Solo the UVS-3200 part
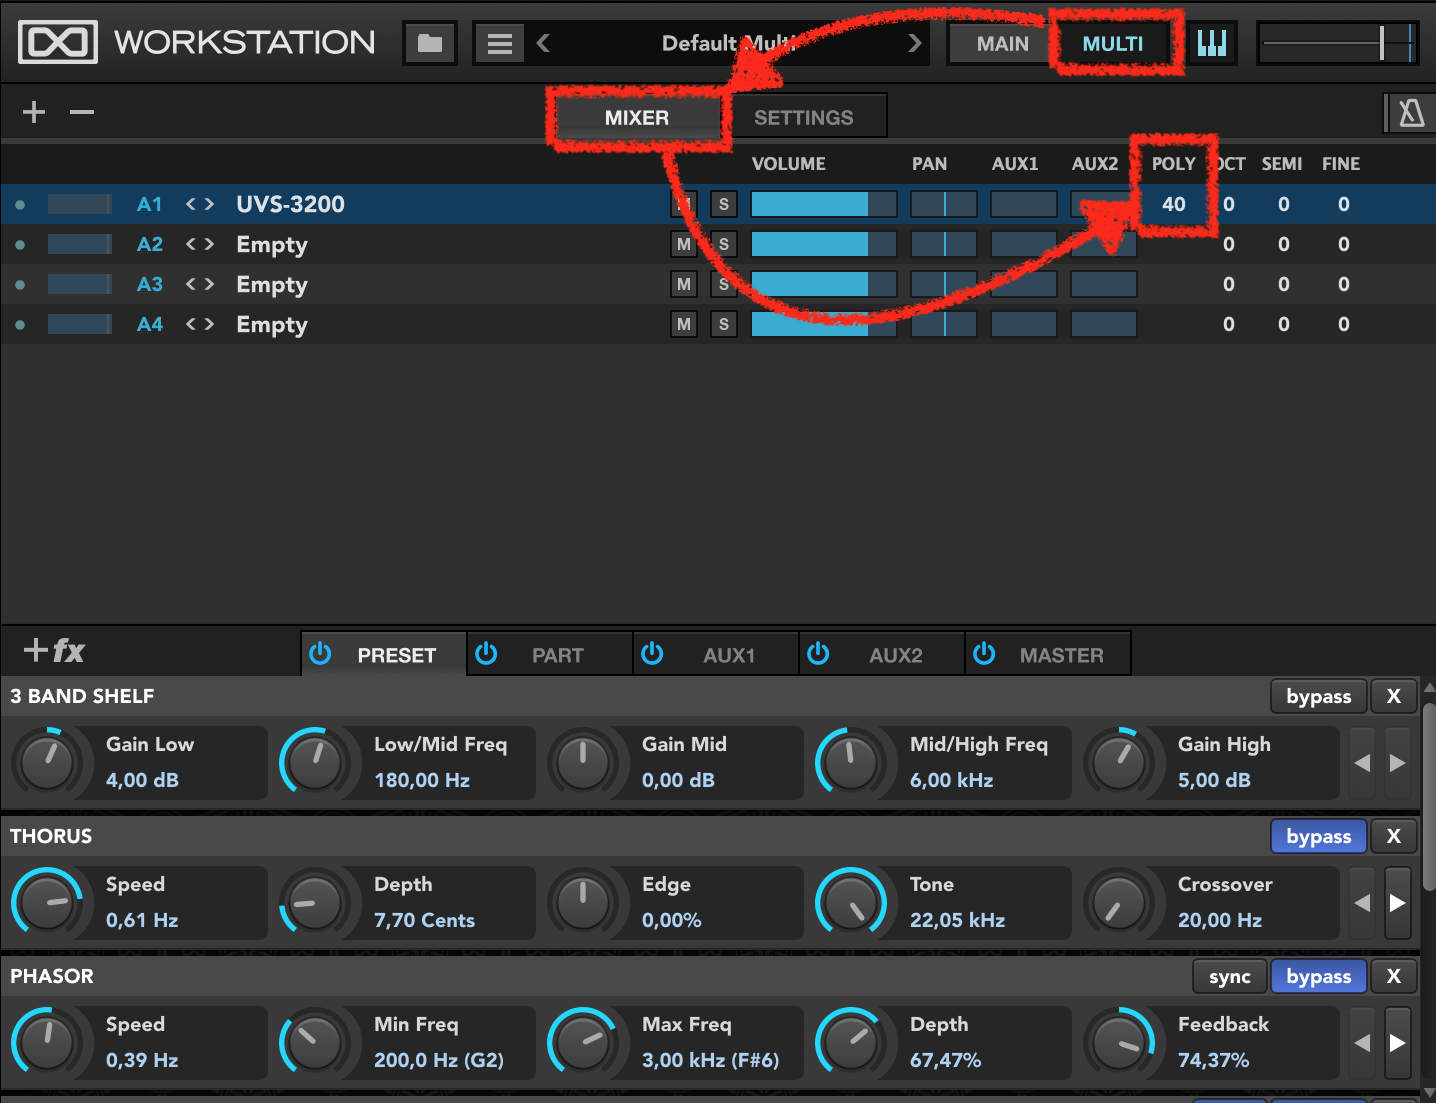Screen dimensions: 1436x1103 tap(723, 203)
